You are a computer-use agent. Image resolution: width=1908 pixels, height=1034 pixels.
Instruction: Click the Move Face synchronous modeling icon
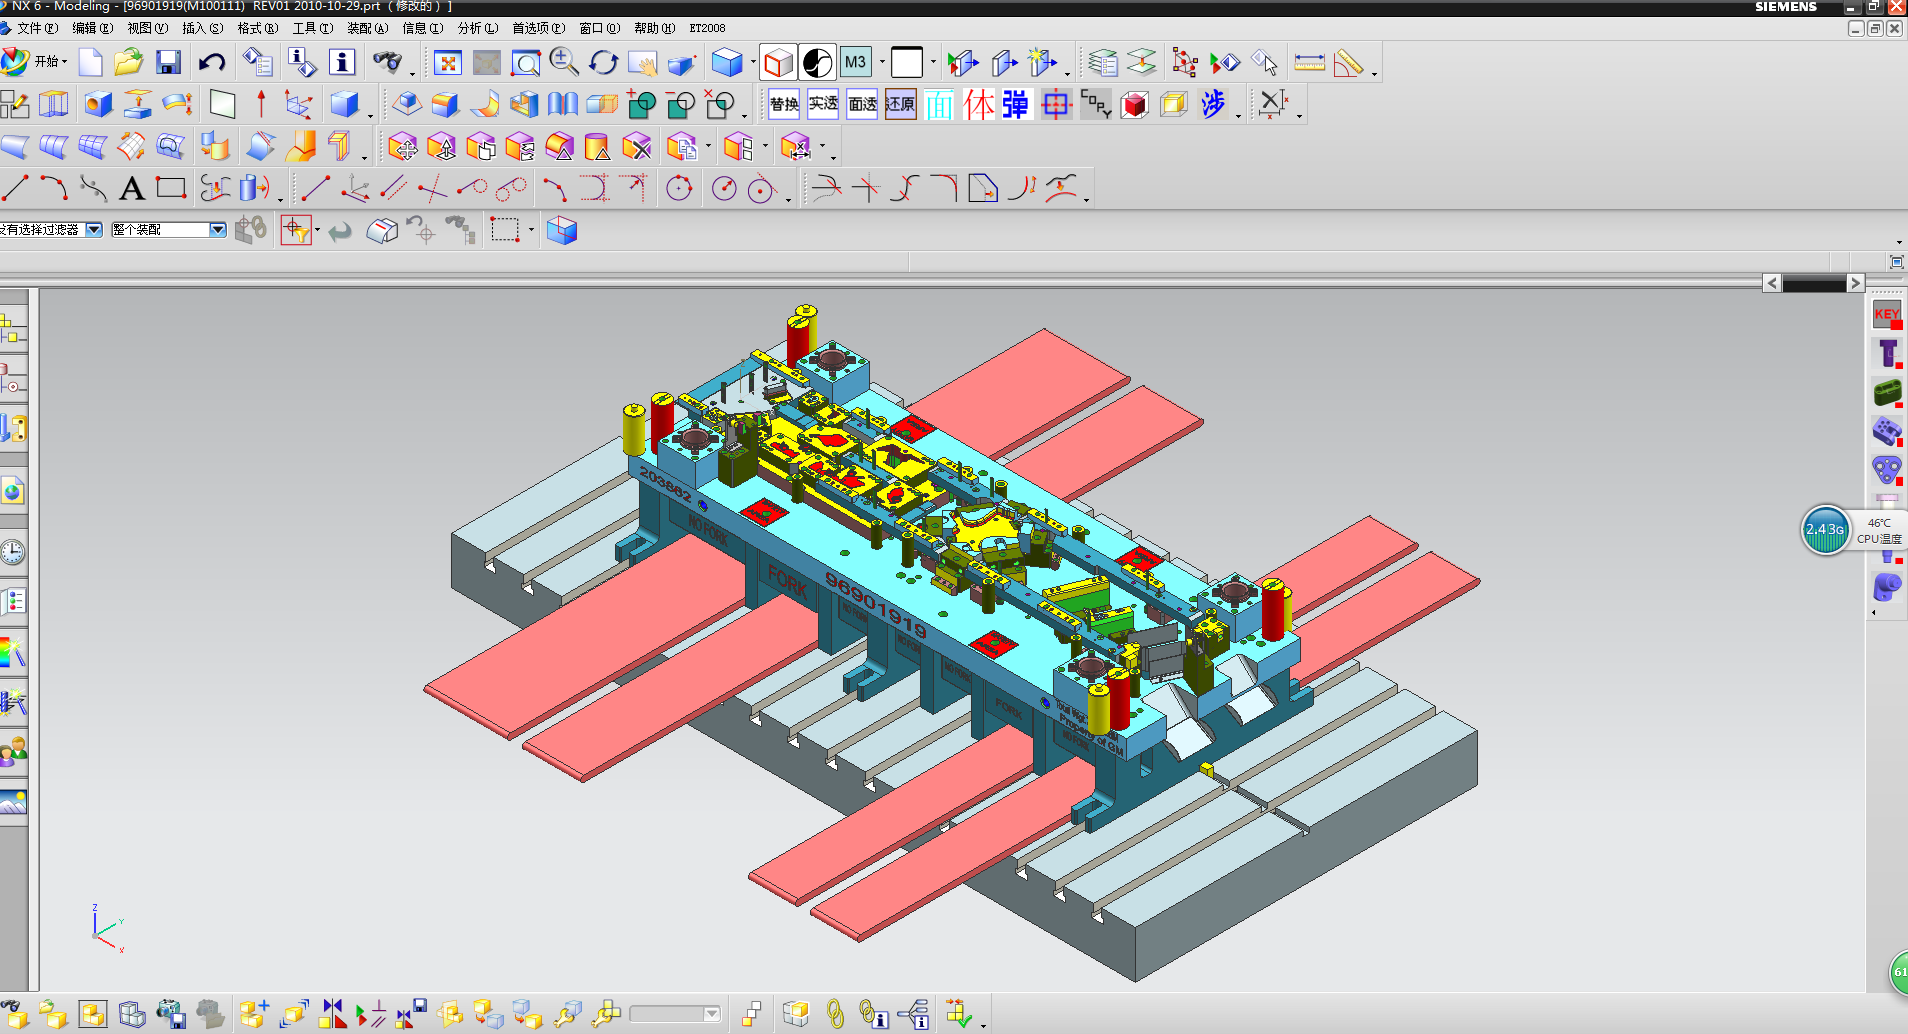tap(403, 147)
